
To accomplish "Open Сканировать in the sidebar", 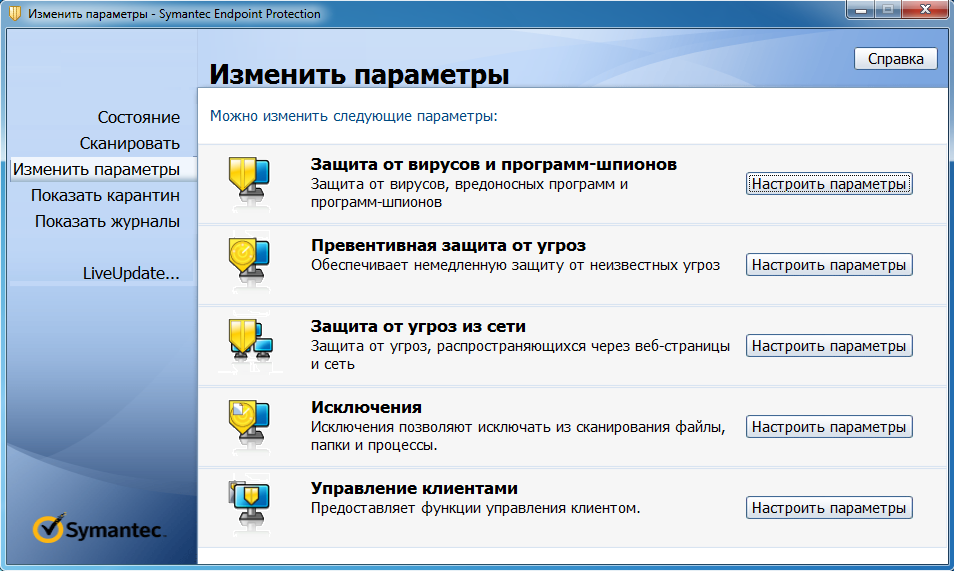I will [x=130, y=143].
